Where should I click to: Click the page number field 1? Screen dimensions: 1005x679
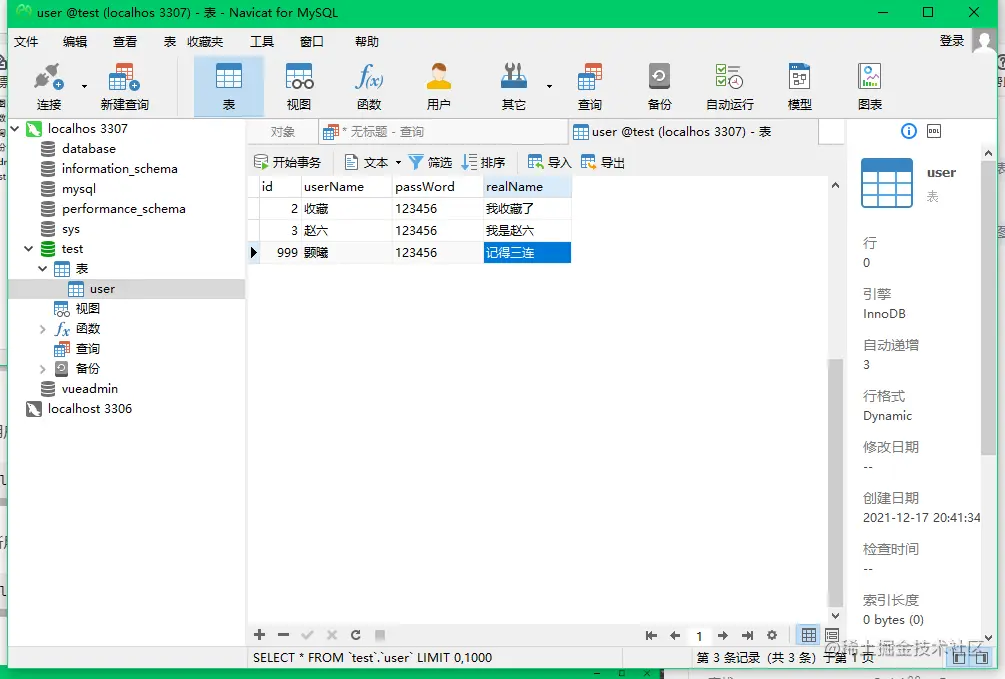coord(699,635)
